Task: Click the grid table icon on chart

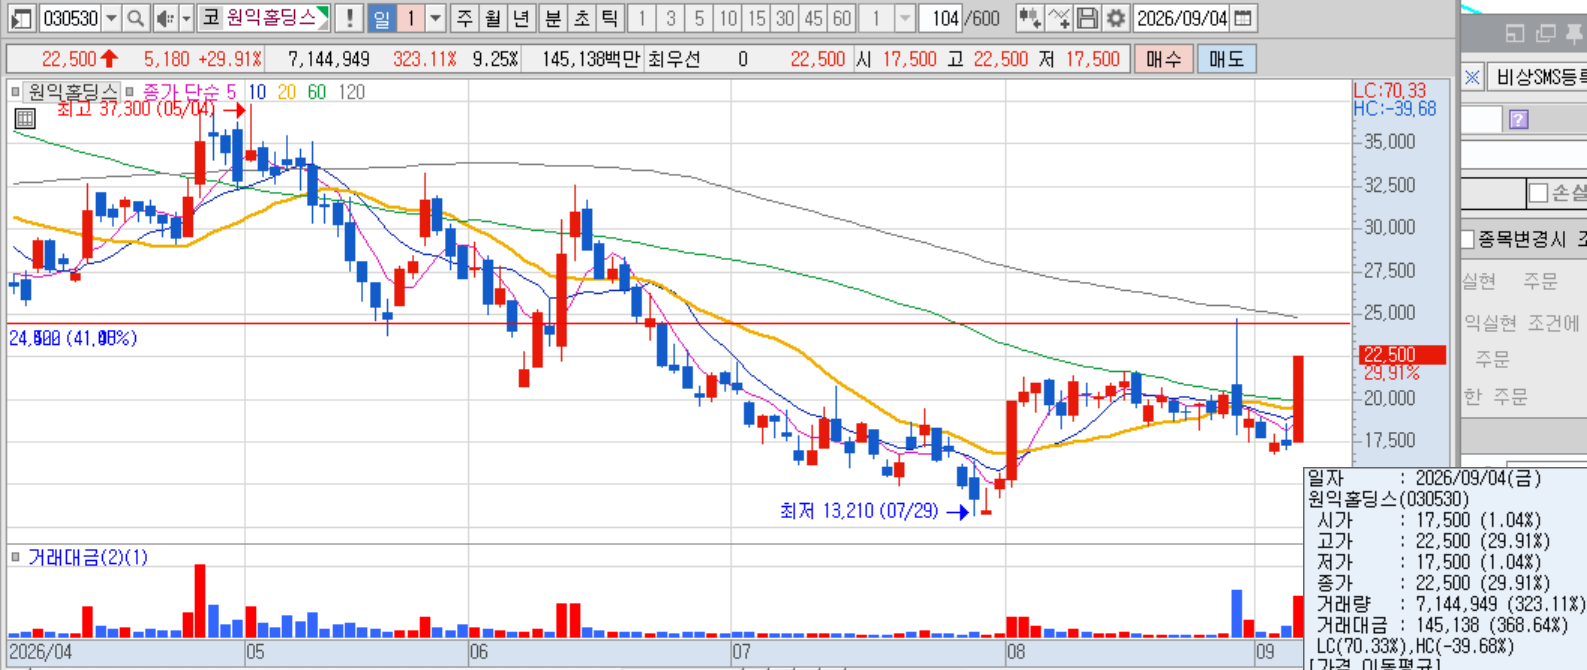Action: [x=25, y=119]
